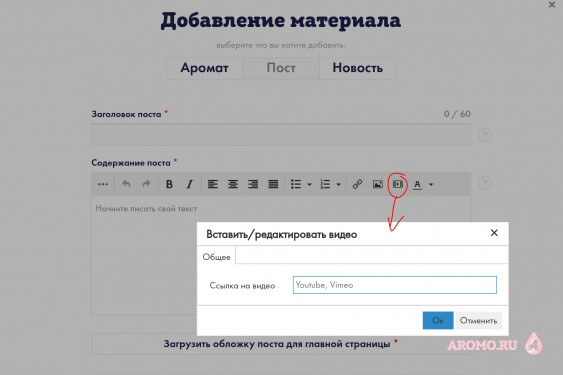Screen dimensions: 563x375
Task: Undo the last edit in the toolbar
Action: pos(126,184)
